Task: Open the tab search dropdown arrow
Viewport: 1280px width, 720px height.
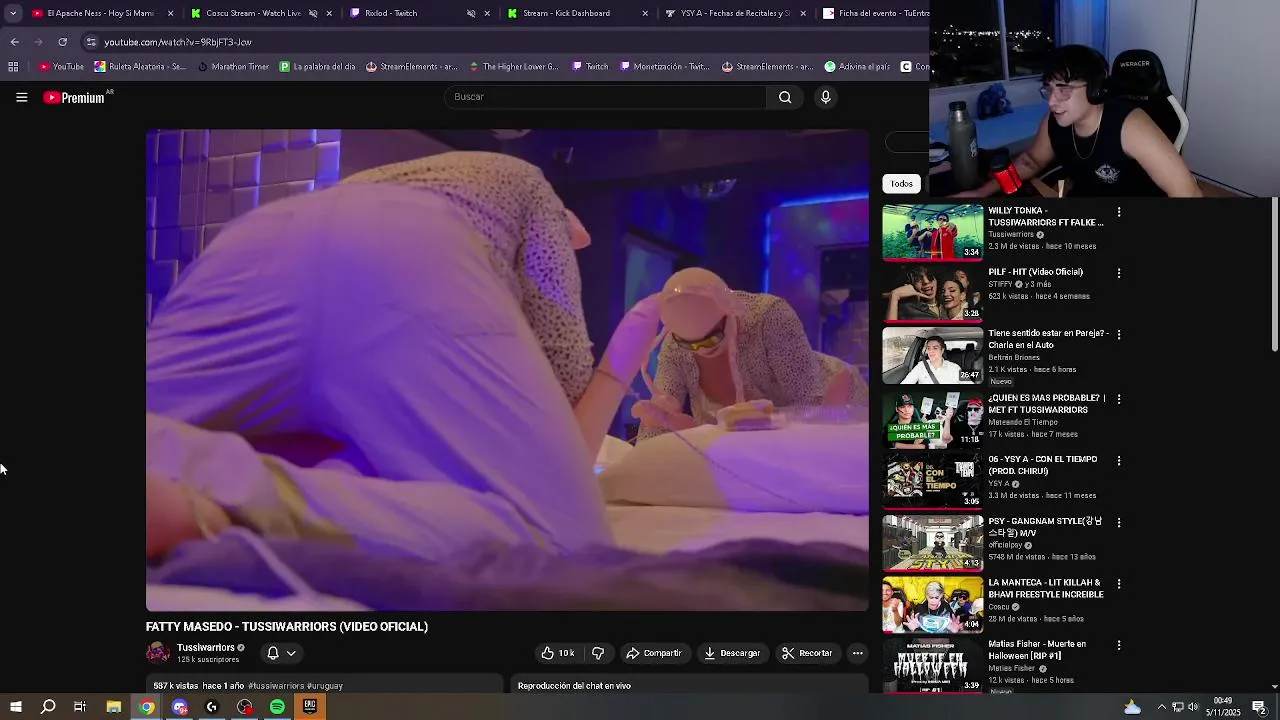Action: 13,13
